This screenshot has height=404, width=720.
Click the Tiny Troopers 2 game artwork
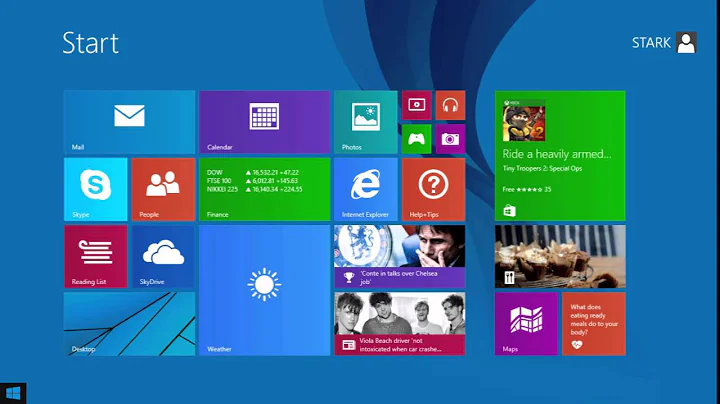pos(524,123)
